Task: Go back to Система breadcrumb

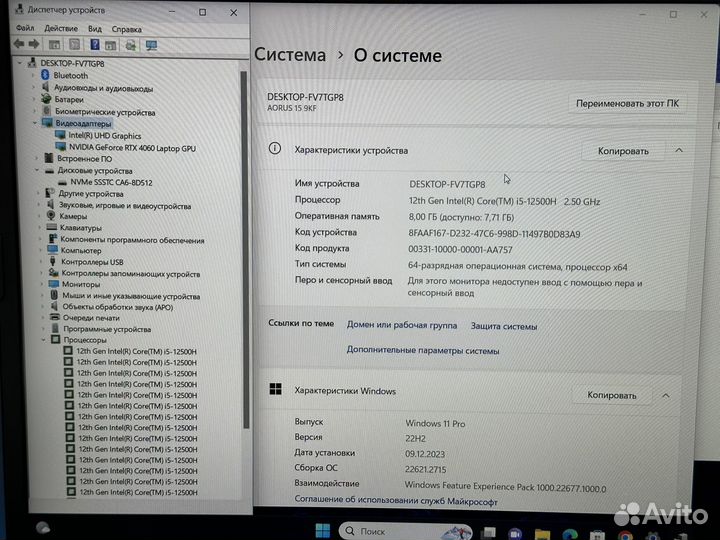Action: click(290, 55)
